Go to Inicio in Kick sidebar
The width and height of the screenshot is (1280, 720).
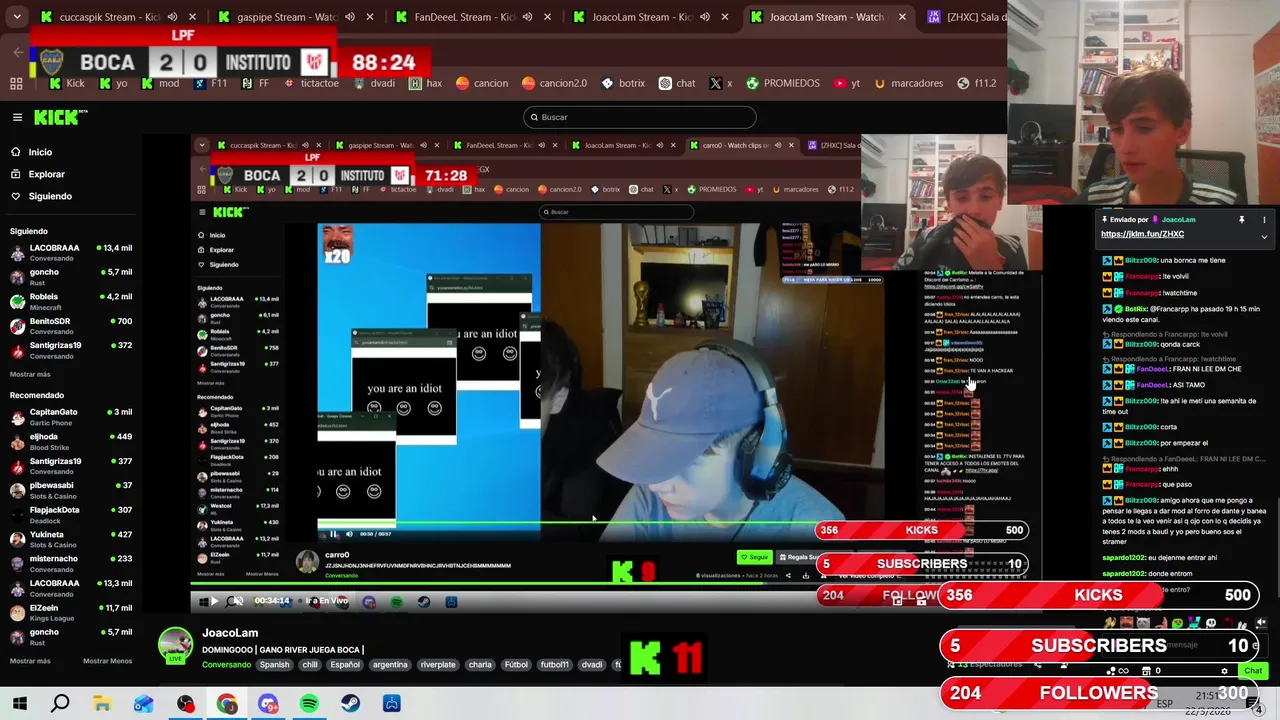coord(40,152)
